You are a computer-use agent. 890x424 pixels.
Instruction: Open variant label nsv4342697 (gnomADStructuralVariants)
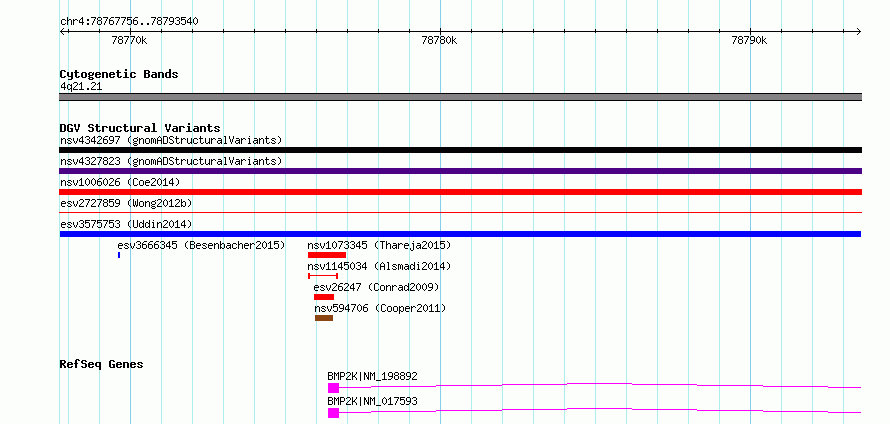click(x=171, y=140)
